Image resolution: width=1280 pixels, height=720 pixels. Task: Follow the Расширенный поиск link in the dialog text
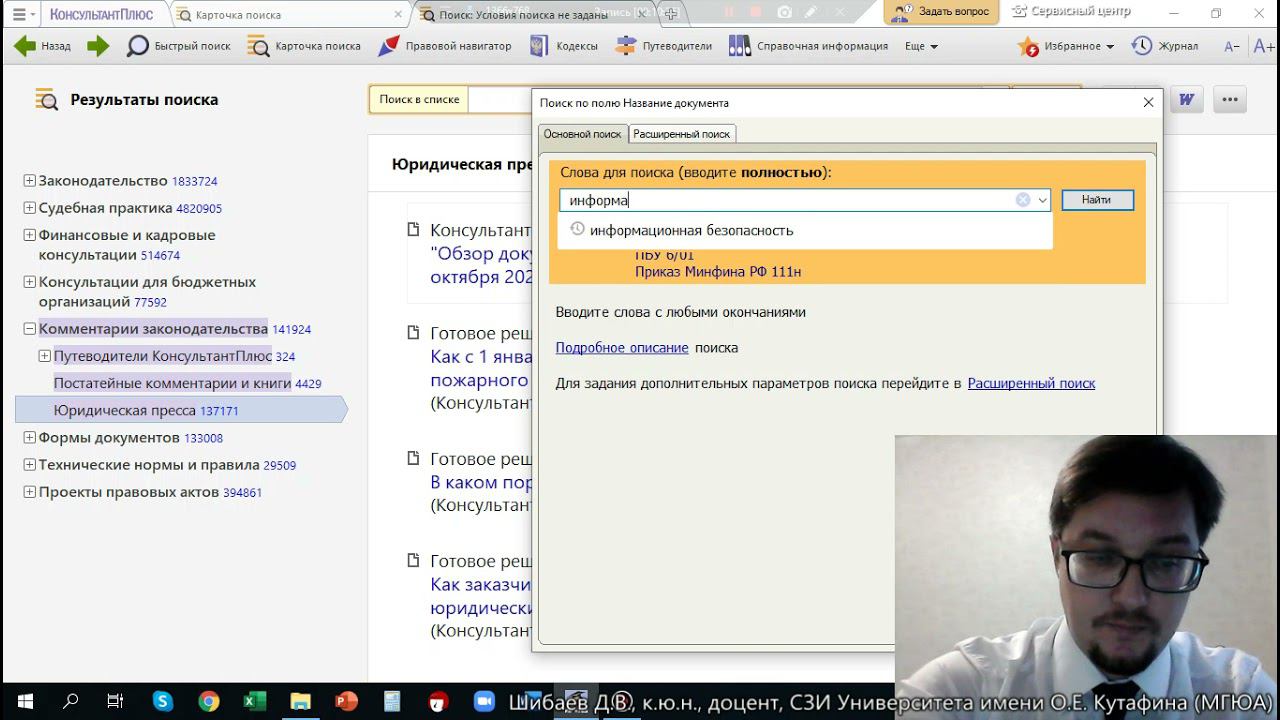1031,383
